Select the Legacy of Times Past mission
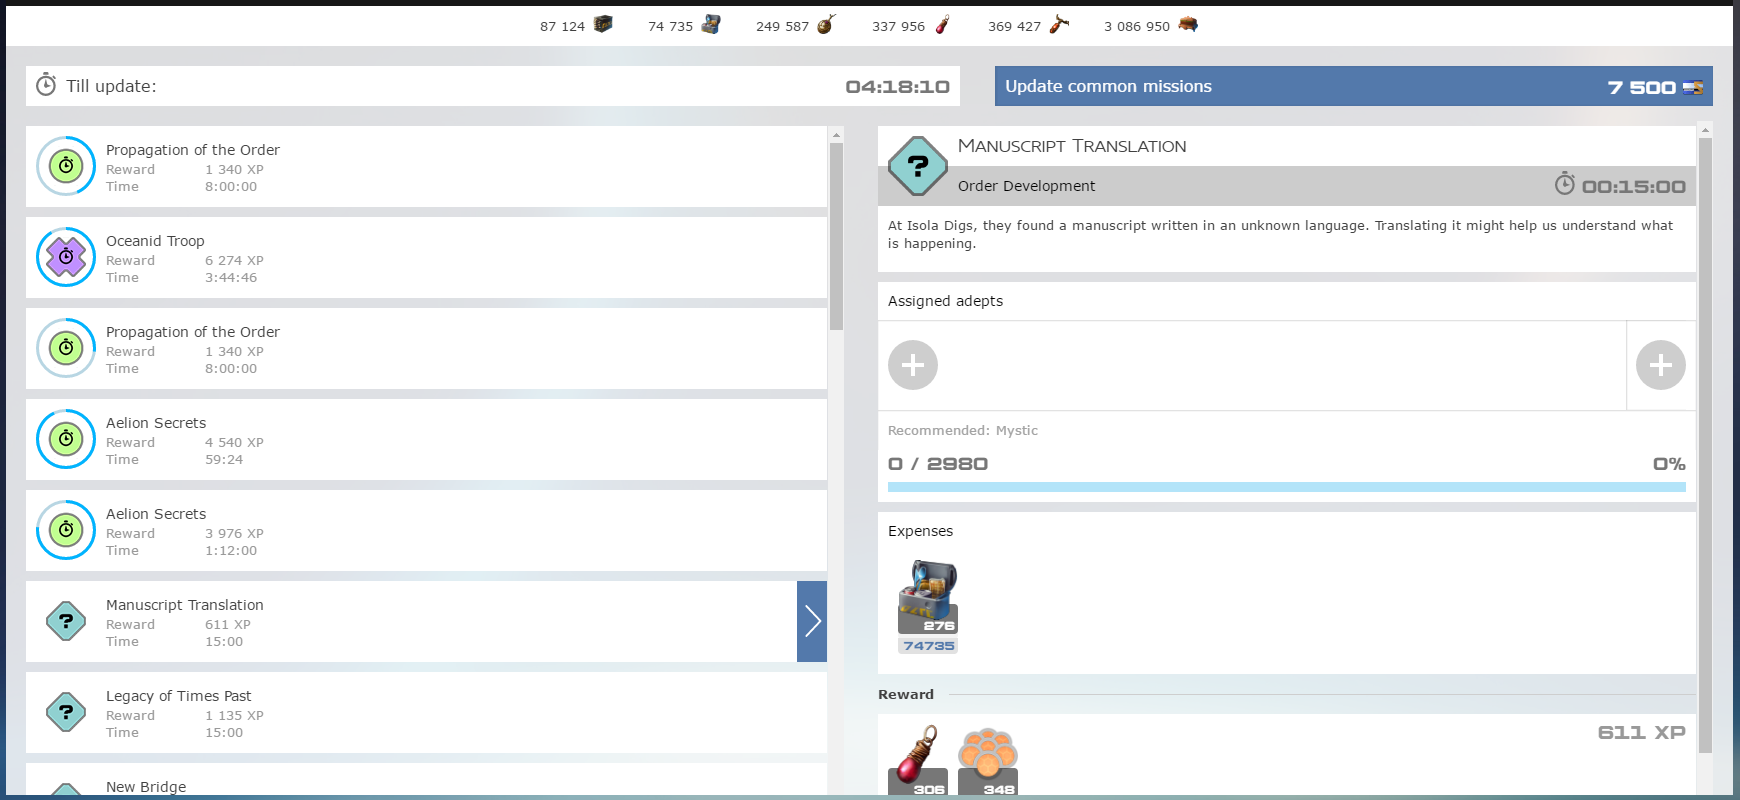Viewport: 1740px width, 800px height. [x=426, y=712]
